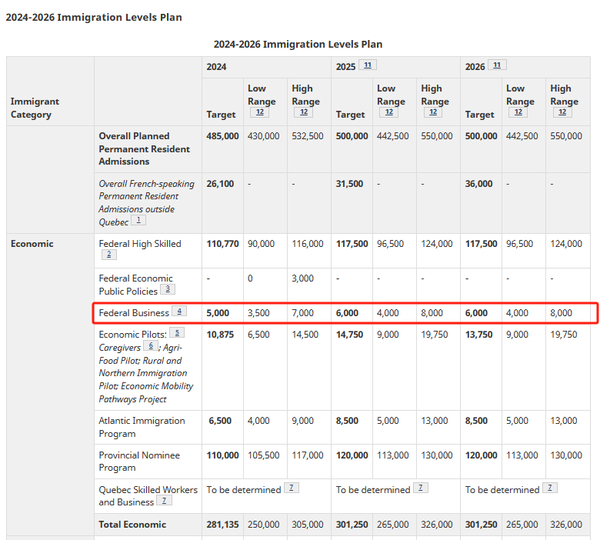Click the Immigrant Category column header
This screenshot has width=600, height=540.
(35, 108)
